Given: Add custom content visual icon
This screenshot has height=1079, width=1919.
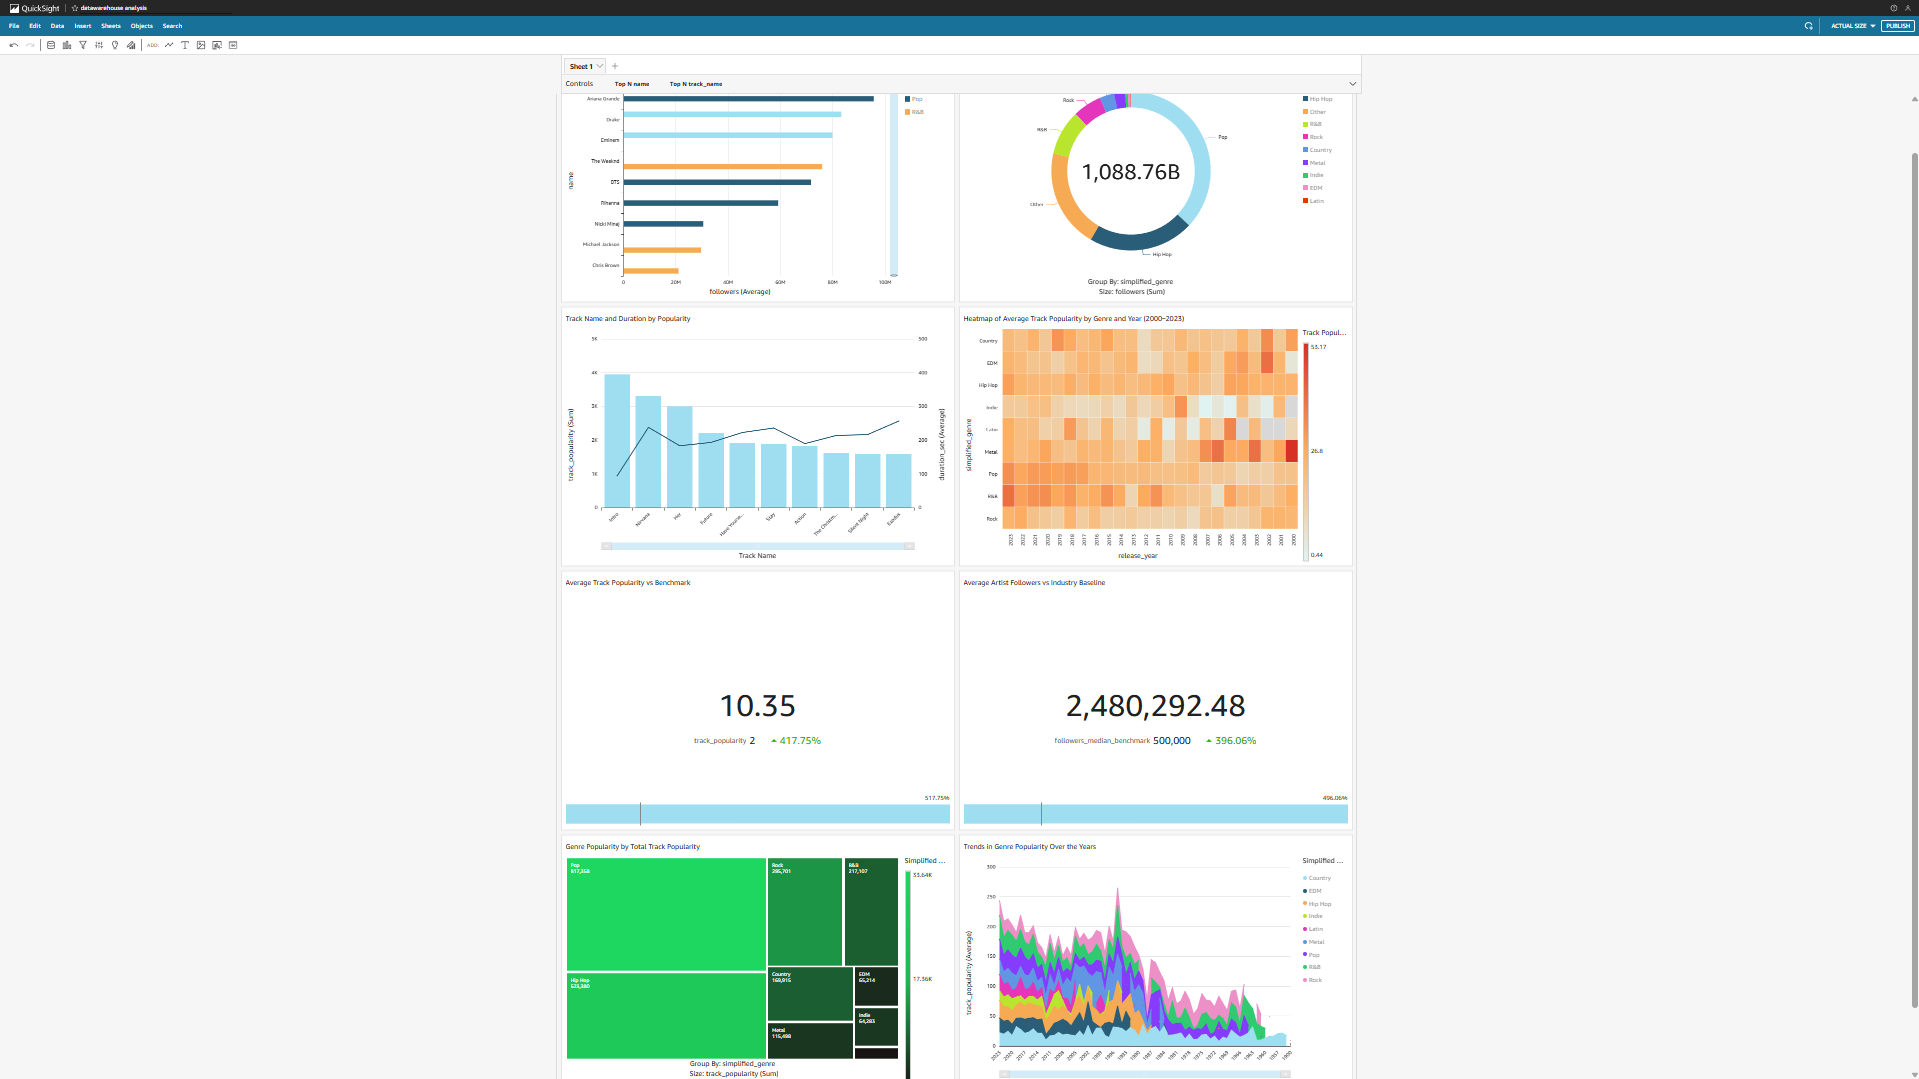Looking at the screenshot, I should coord(217,45).
